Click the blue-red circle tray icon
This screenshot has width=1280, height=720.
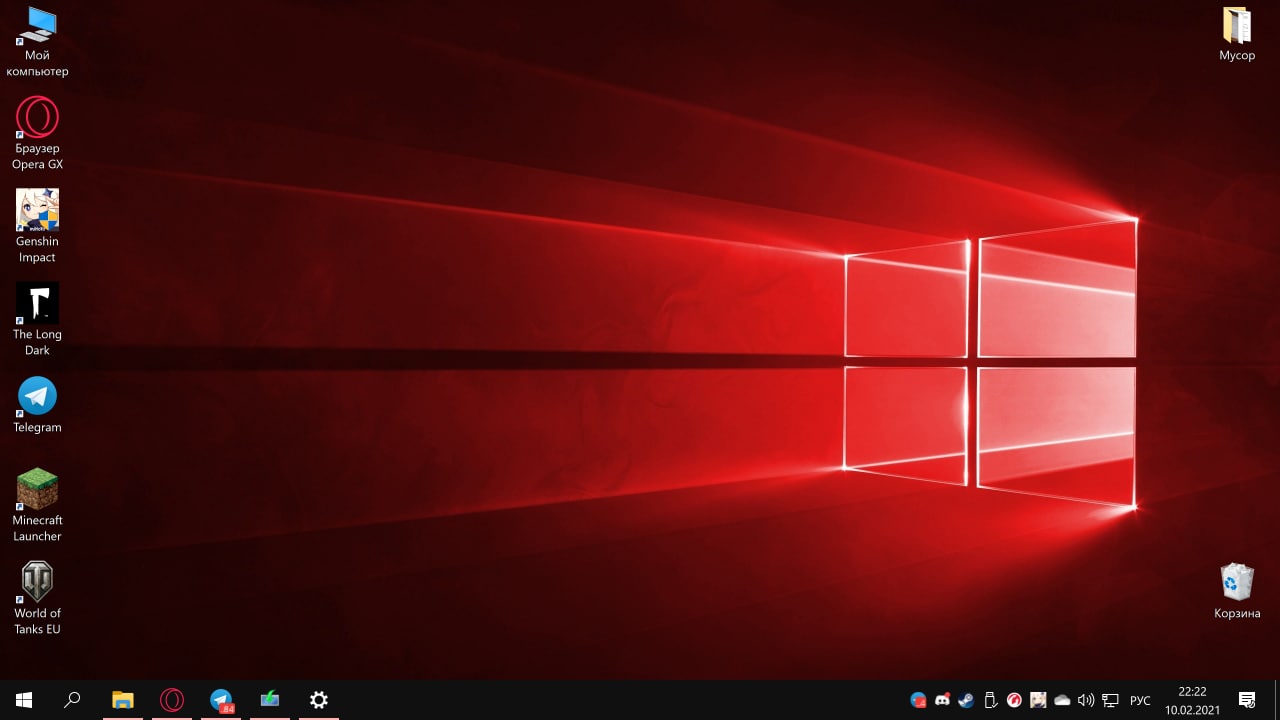point(918,700)
